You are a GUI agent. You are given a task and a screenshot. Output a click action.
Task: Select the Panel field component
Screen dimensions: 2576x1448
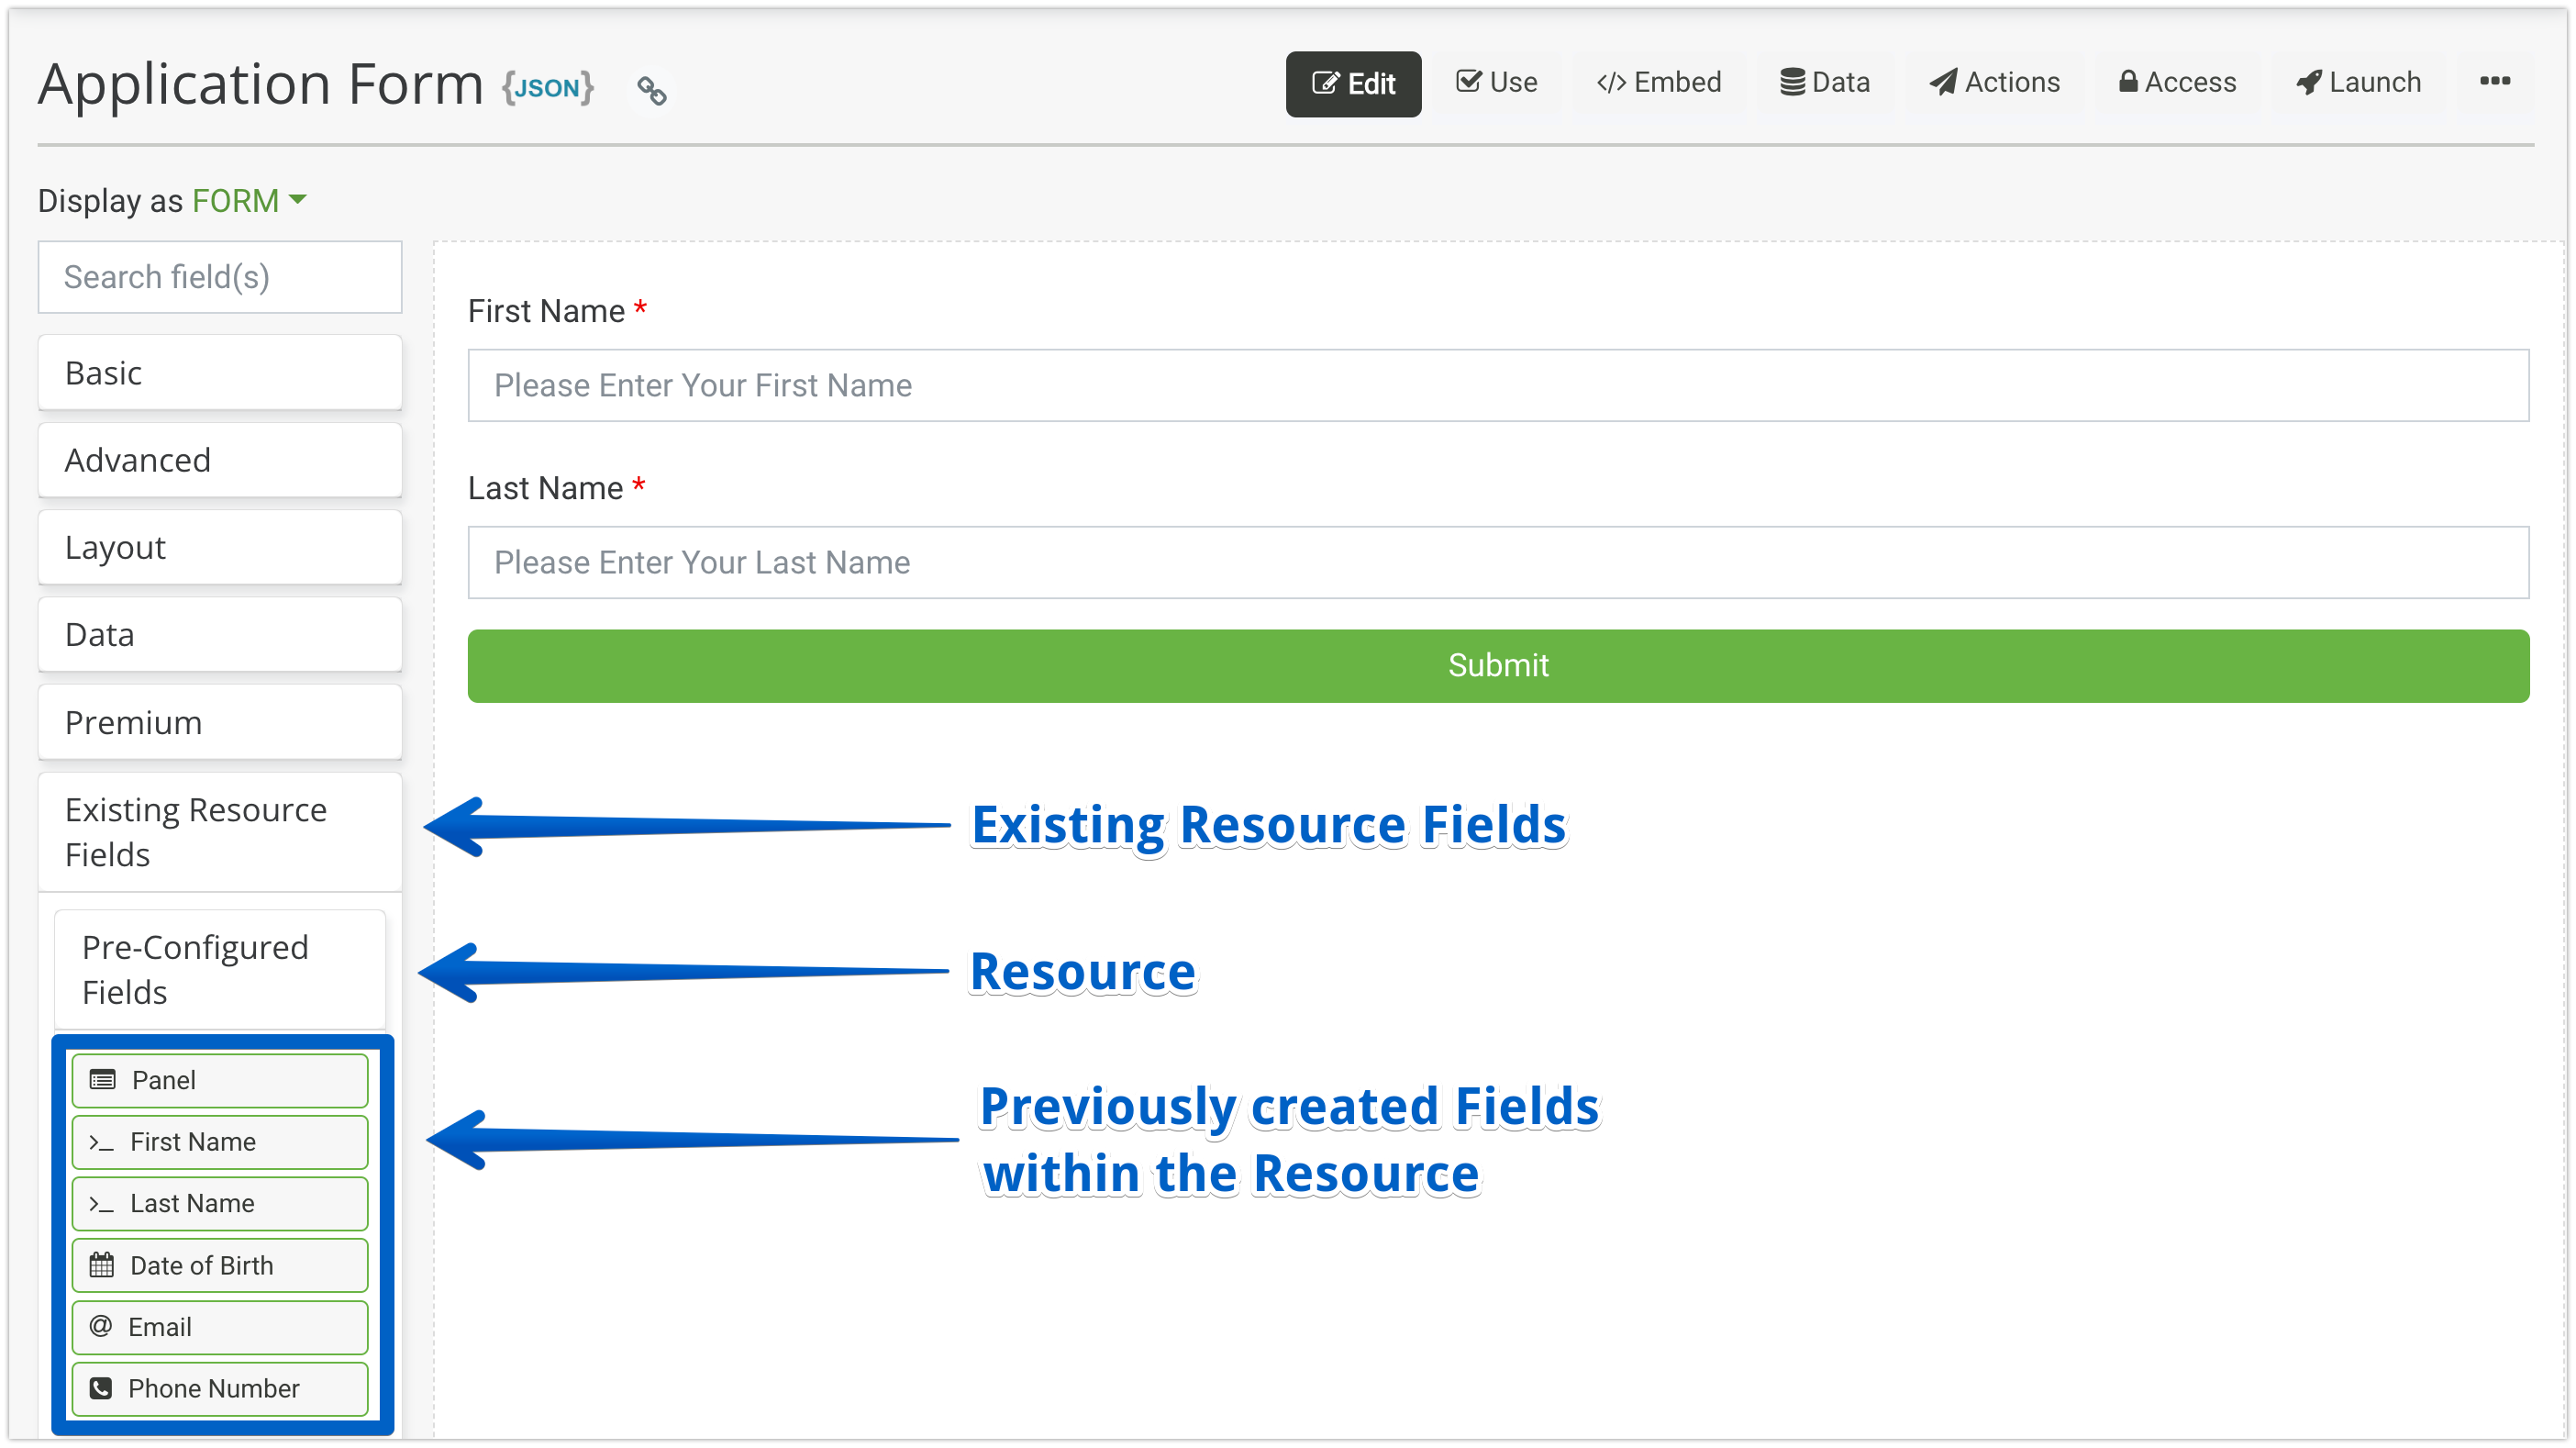pyautogui.click(x=219, y=1080)
